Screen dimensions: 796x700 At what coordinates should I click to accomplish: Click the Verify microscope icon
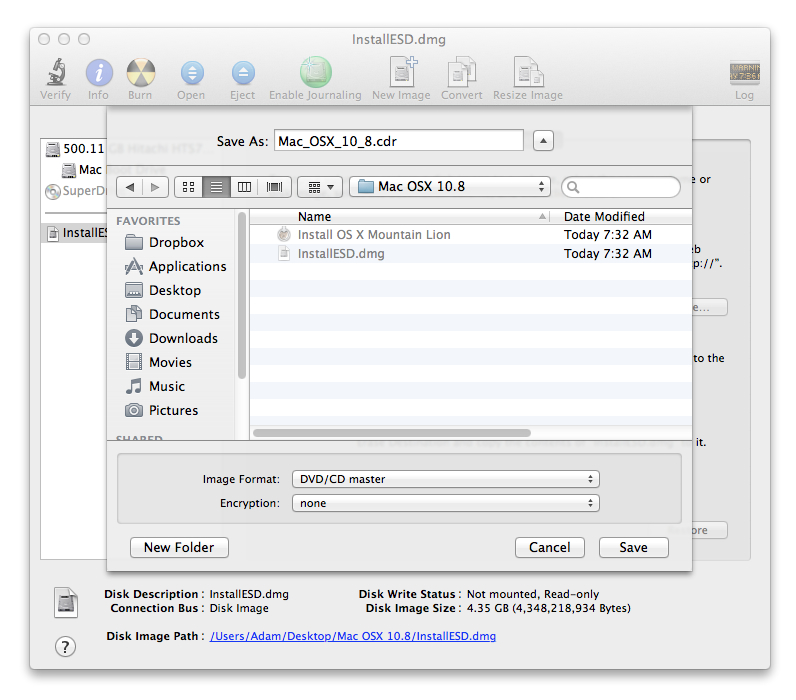pyautogui.click(x=56, y=73)
